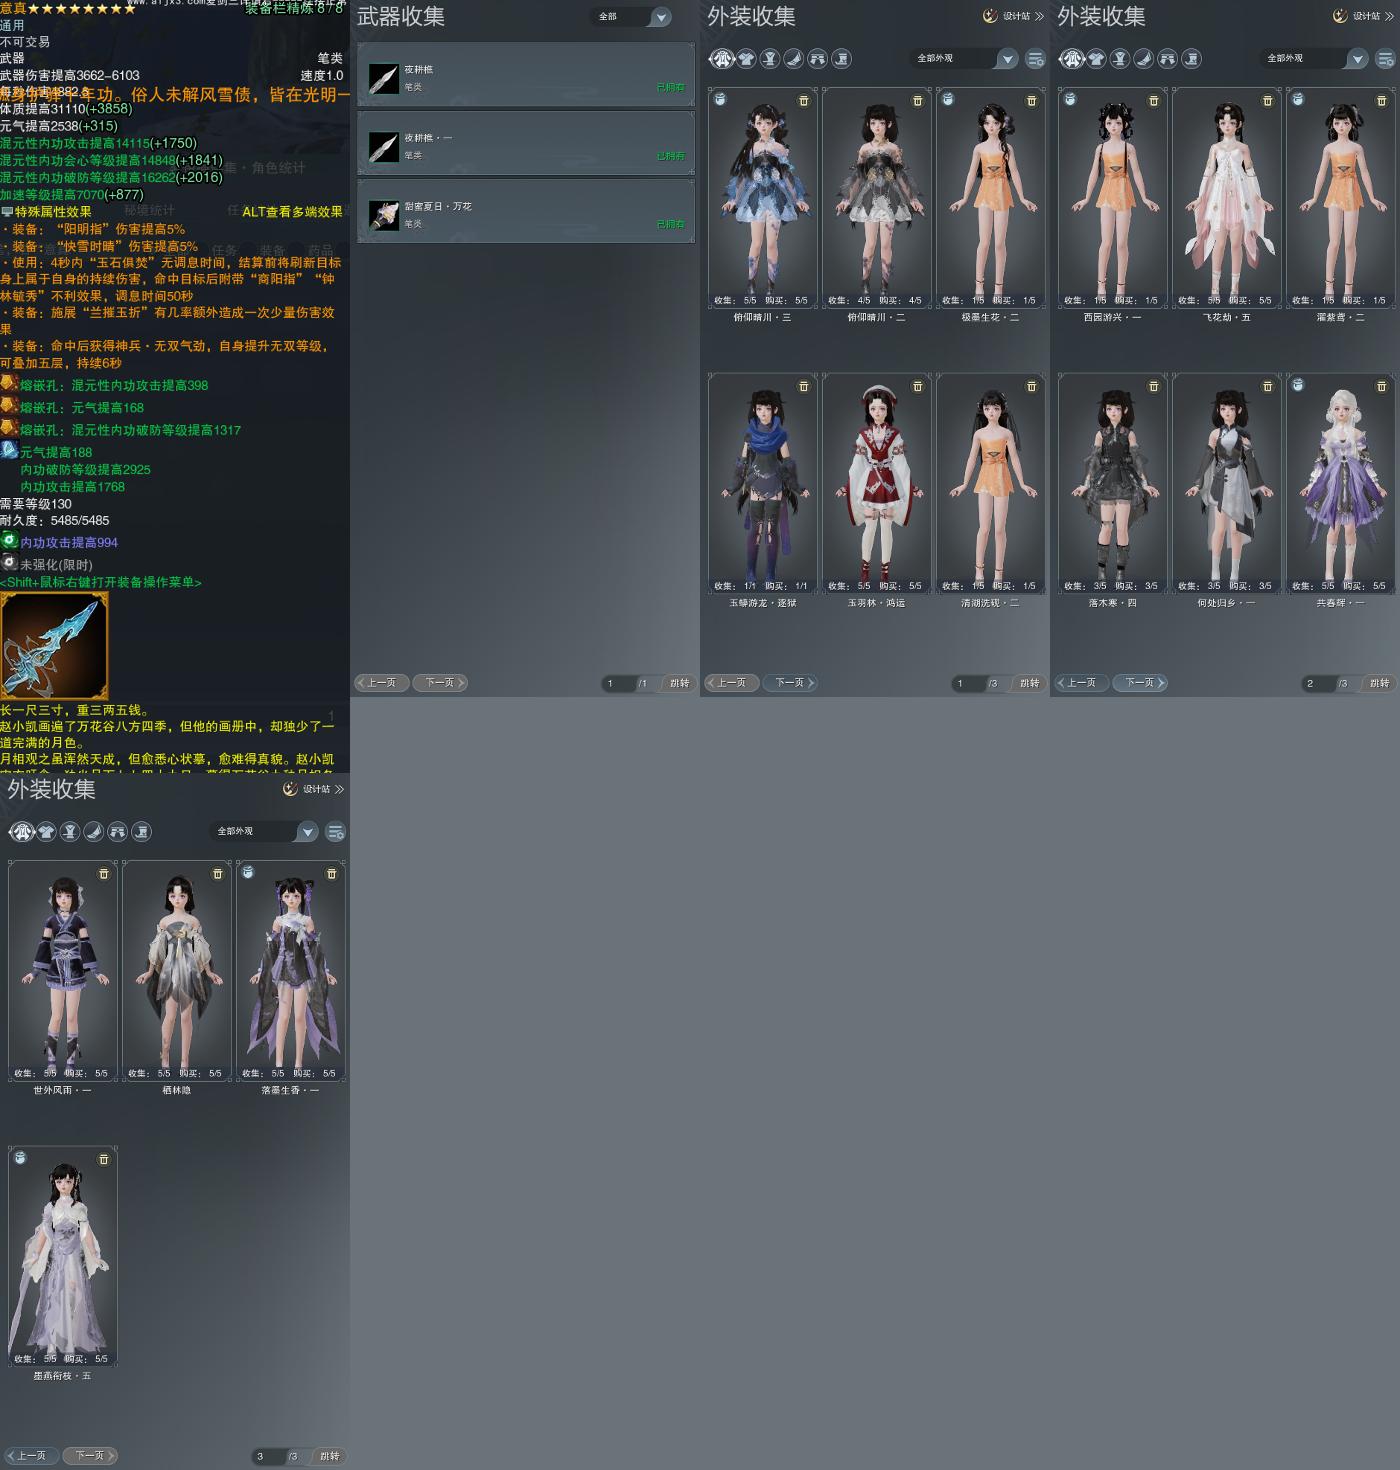Click the 梨寄夏日·万花 weapon icon
Image resolution: width=1400 pixels, height=1470 pixels.
click(x=384, y=215)
